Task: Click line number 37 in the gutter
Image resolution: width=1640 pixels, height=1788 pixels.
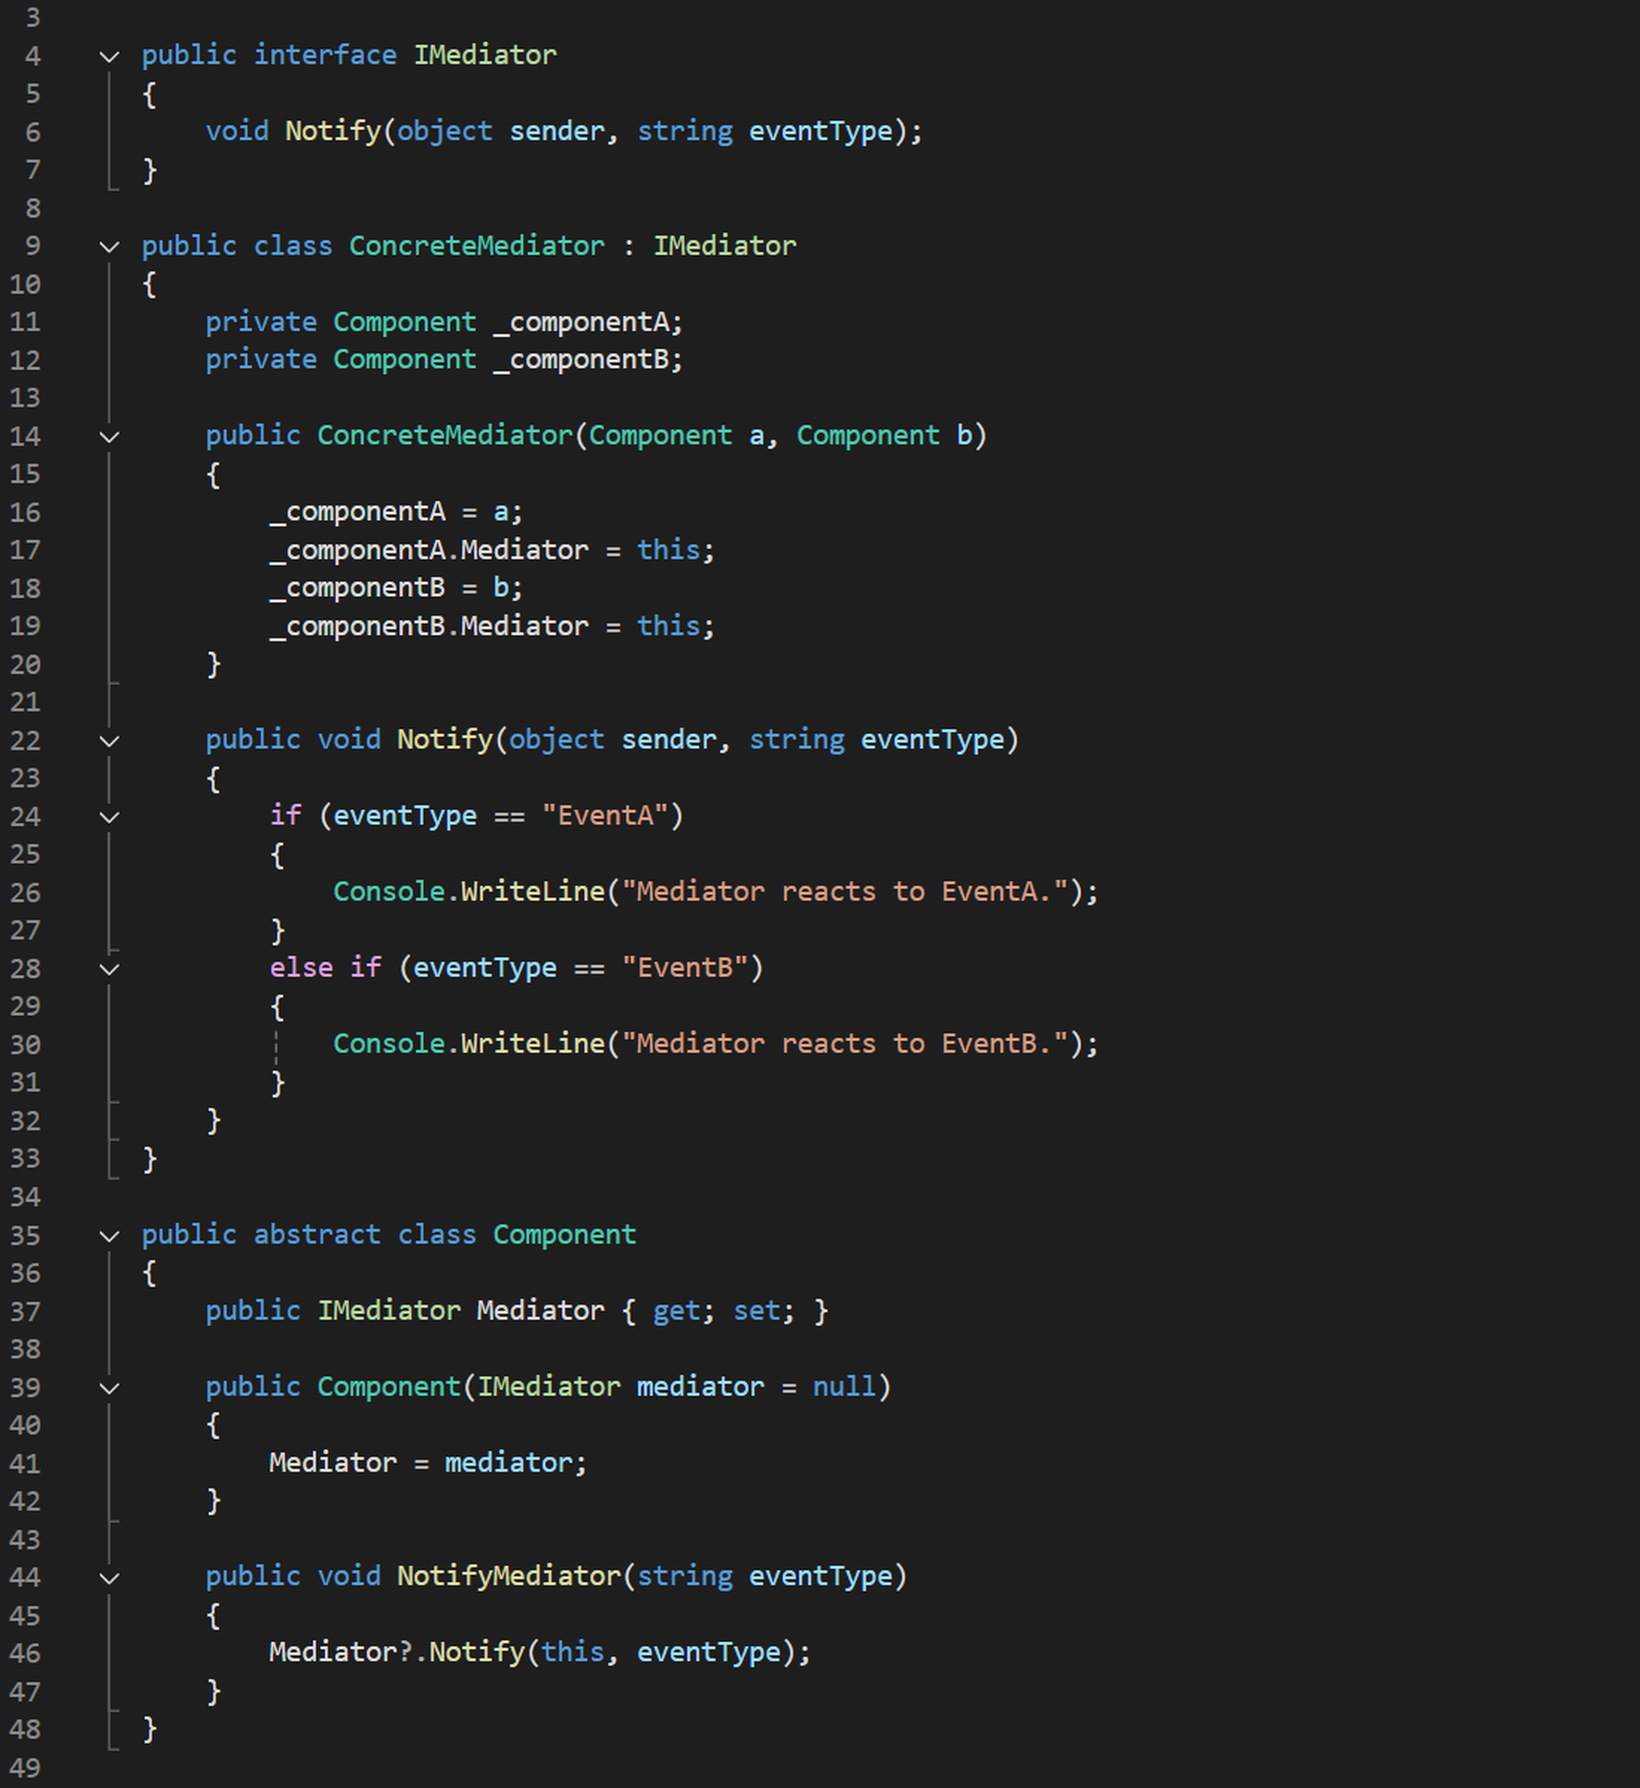Action: pyautogui.click(x=26, y=1311)
